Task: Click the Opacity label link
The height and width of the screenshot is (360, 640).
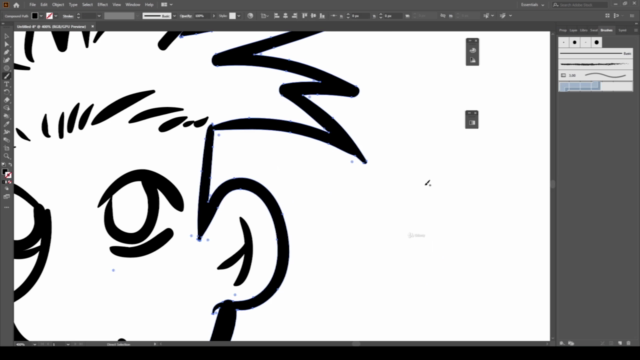Action: point(186,16)
